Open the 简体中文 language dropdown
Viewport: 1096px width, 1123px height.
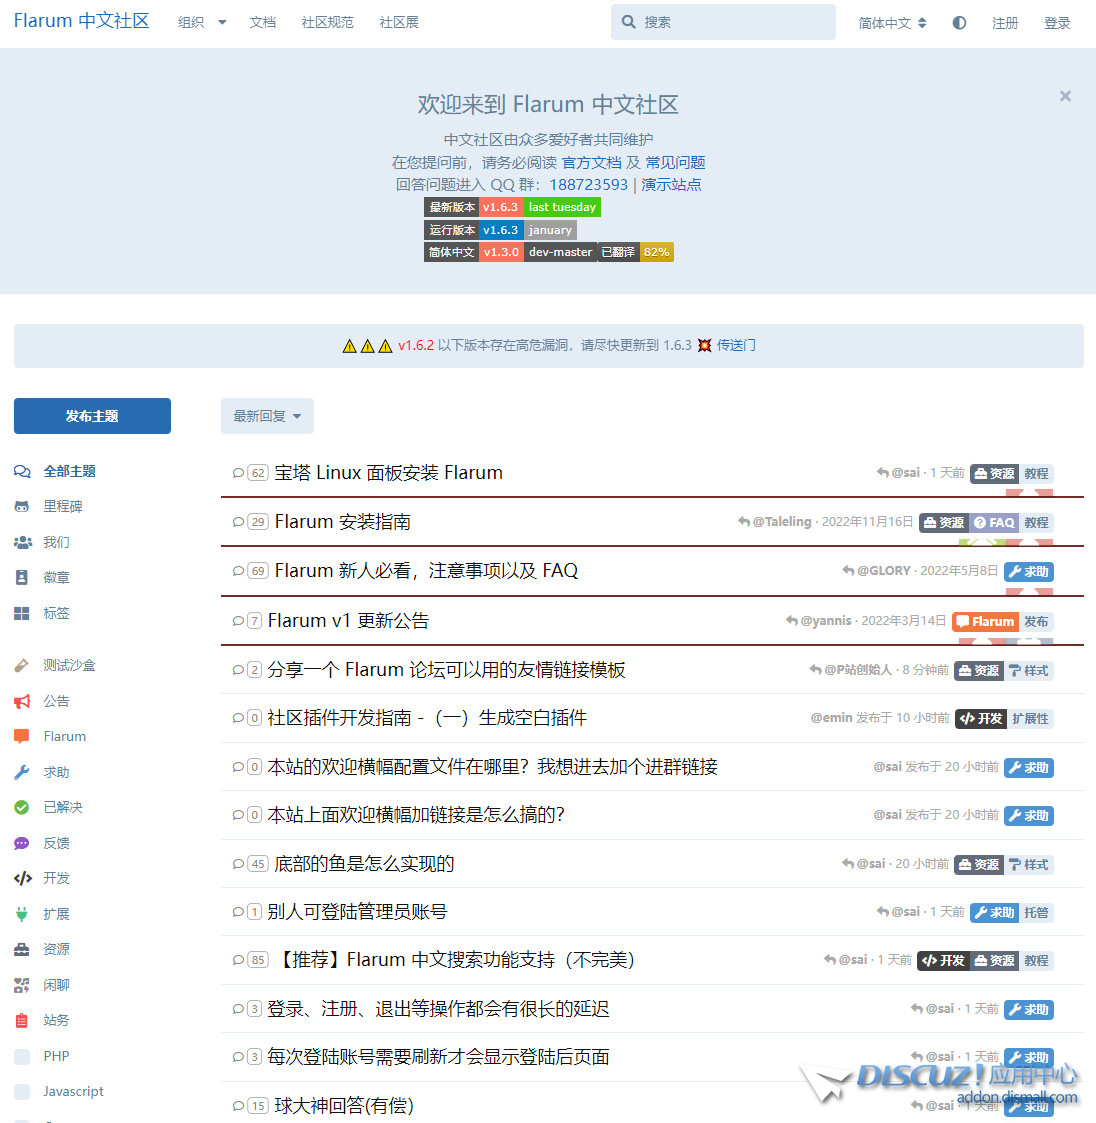tap(892, 23)
